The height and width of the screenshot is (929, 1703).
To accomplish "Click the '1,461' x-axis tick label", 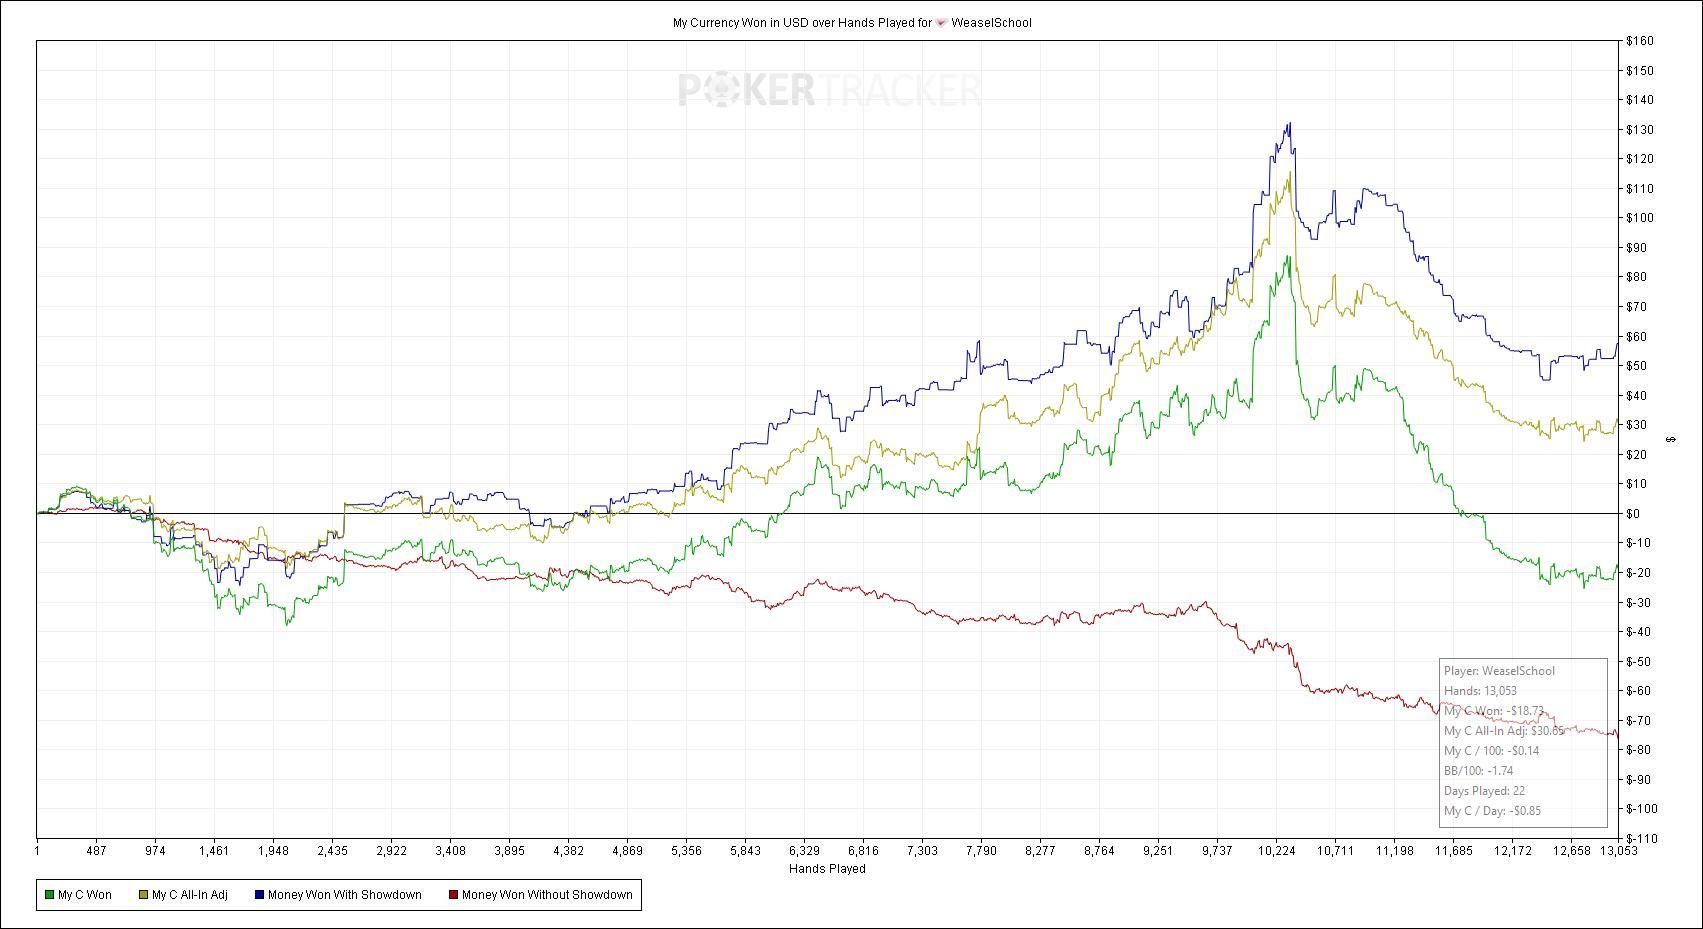I will (x=214, y=851).
